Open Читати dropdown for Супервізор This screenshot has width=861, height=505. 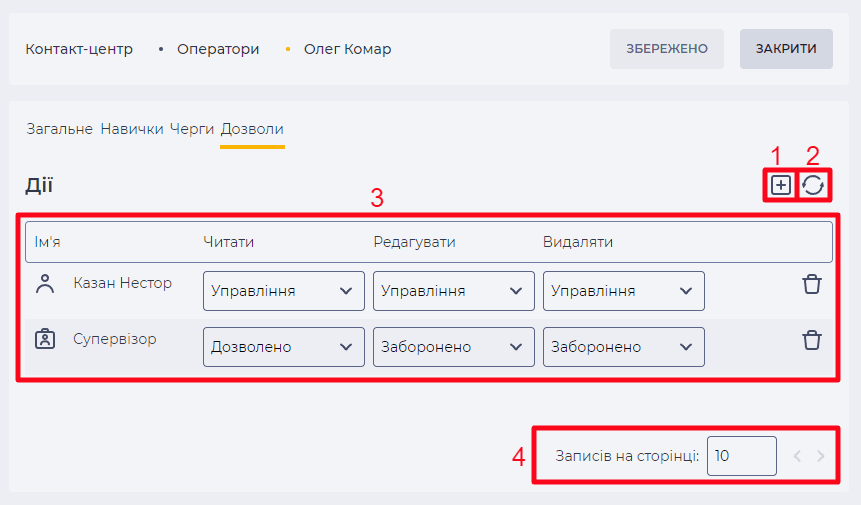[283, 347]
